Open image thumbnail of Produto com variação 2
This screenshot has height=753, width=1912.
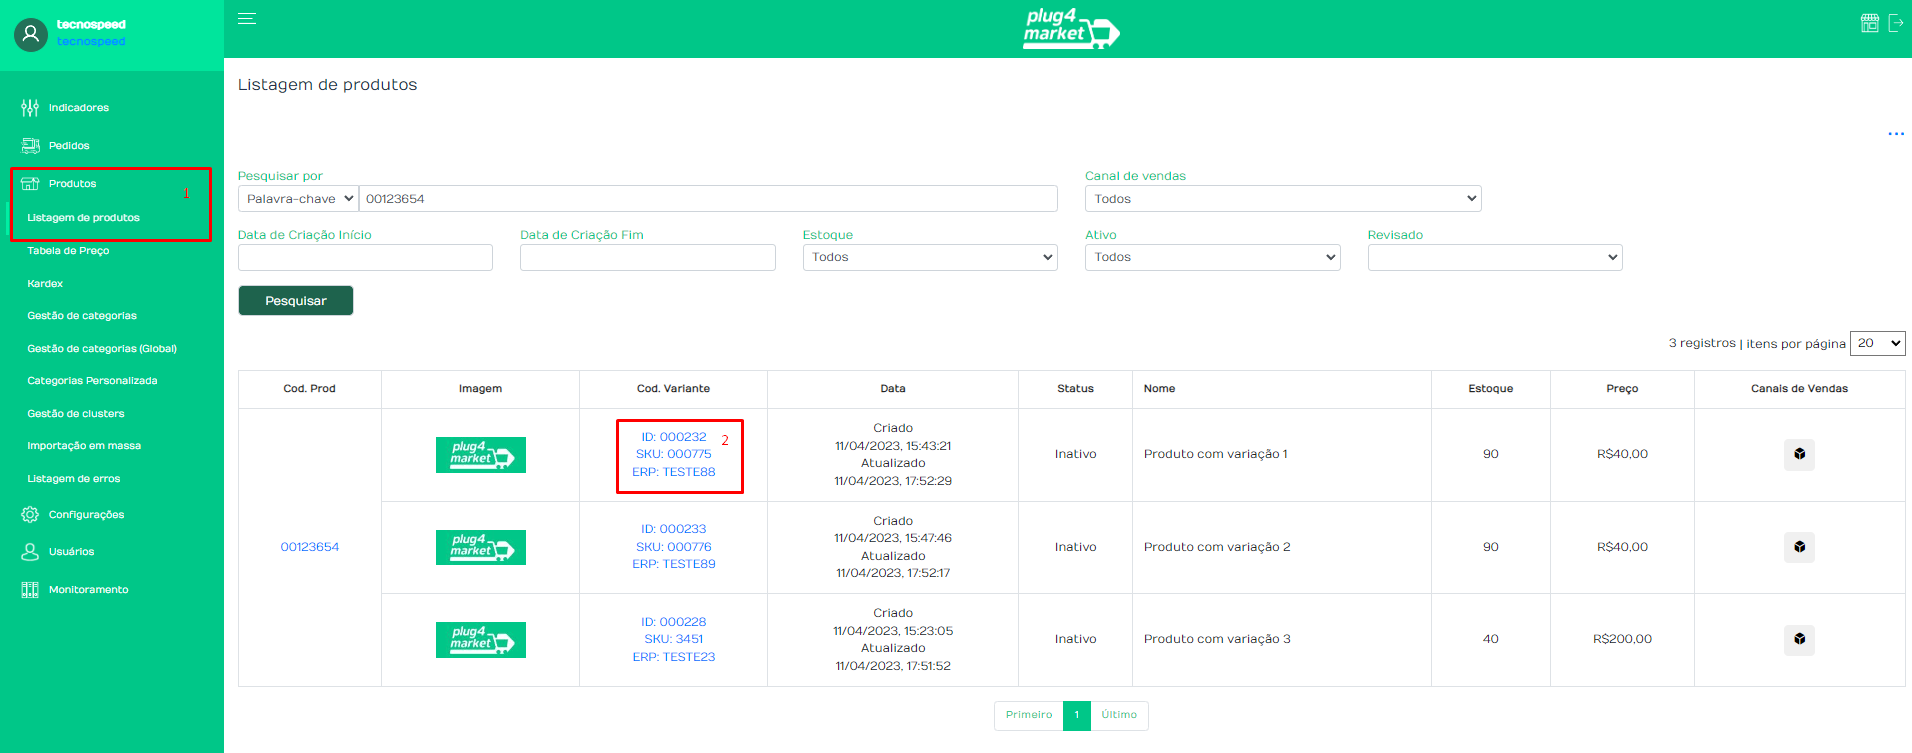[481, 547]
